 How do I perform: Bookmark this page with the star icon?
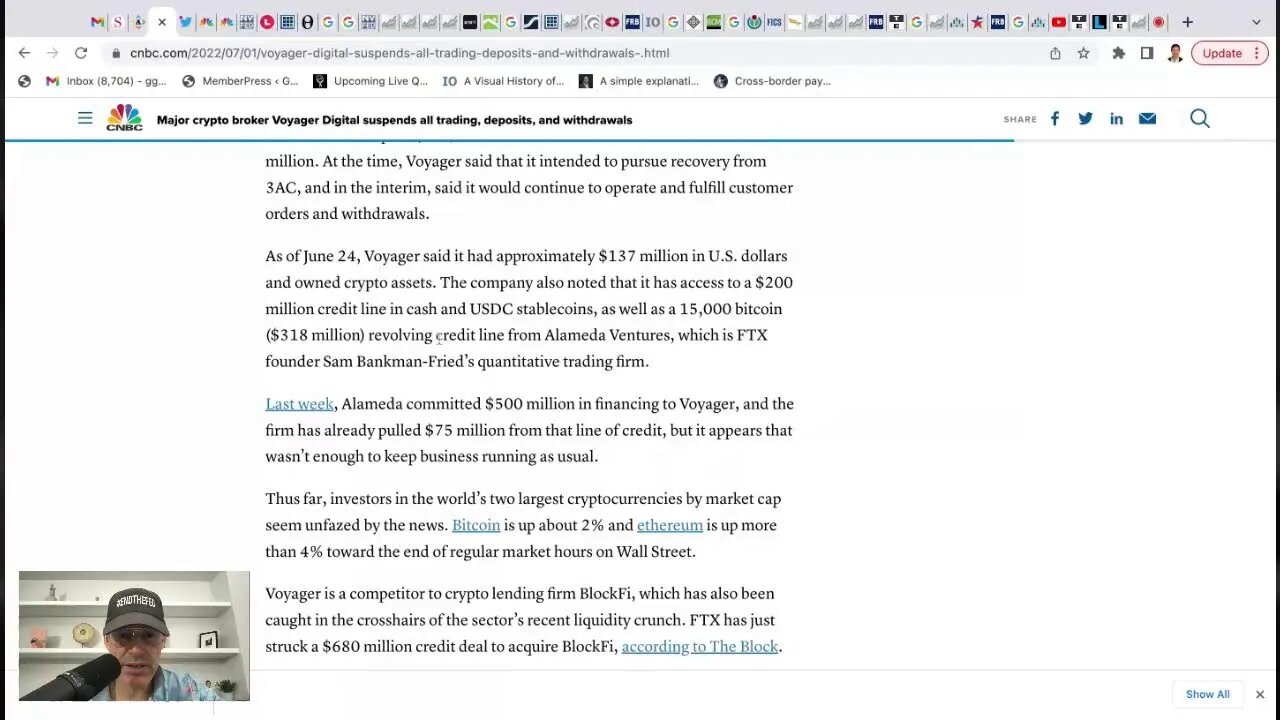pos(1083,53)
